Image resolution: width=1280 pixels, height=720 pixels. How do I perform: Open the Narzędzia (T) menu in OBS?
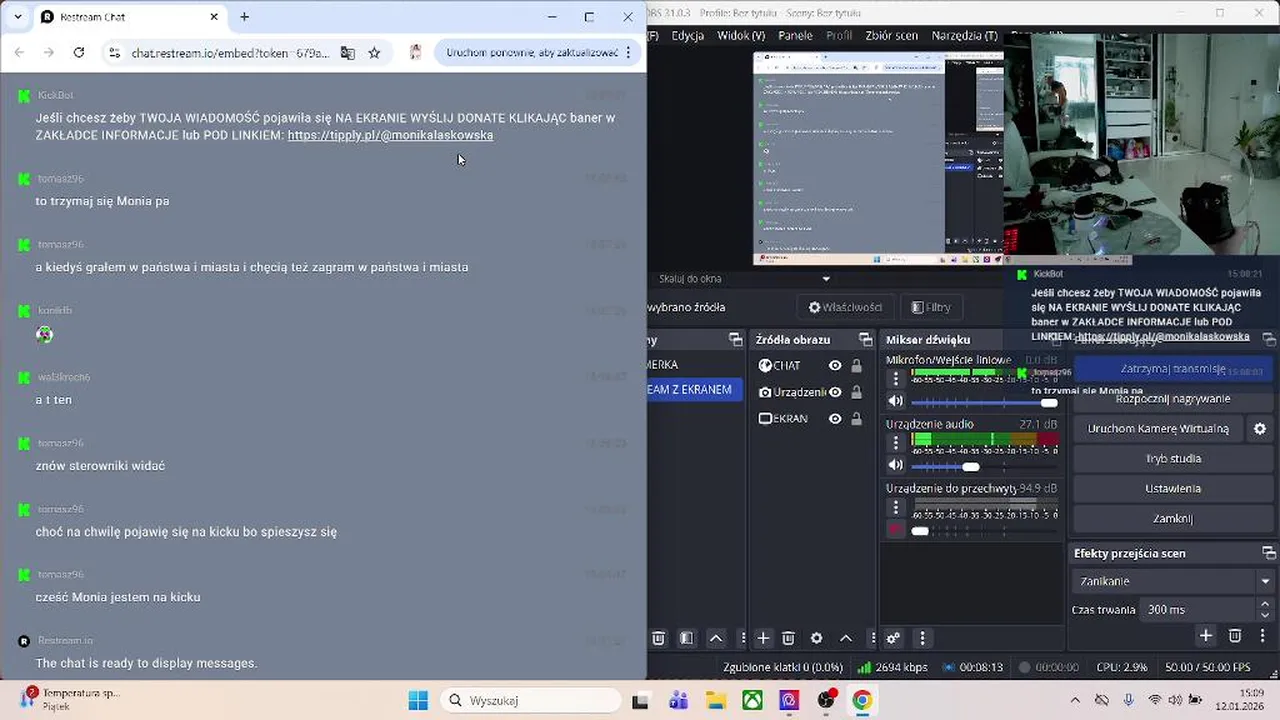tap(964, 35)
